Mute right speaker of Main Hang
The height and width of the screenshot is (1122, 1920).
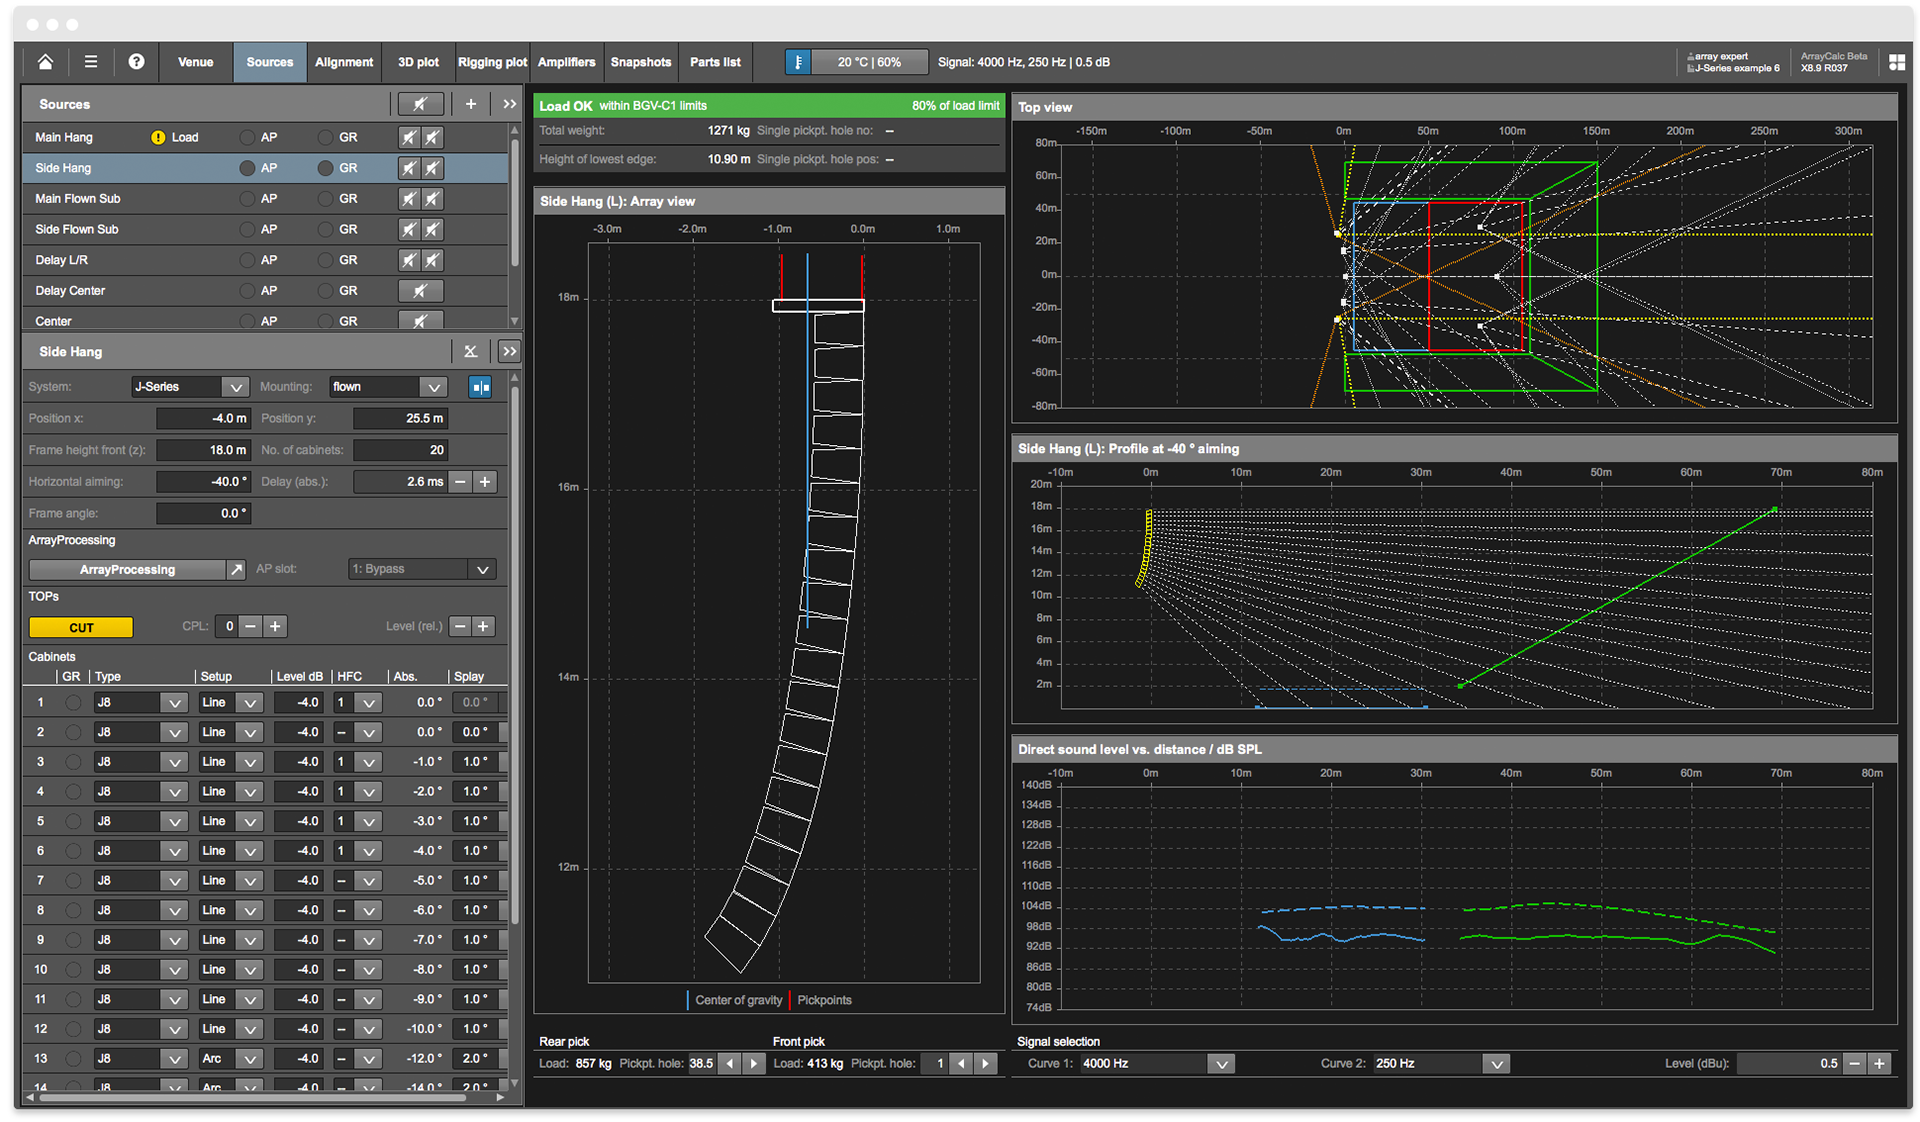tap(432, 137)
